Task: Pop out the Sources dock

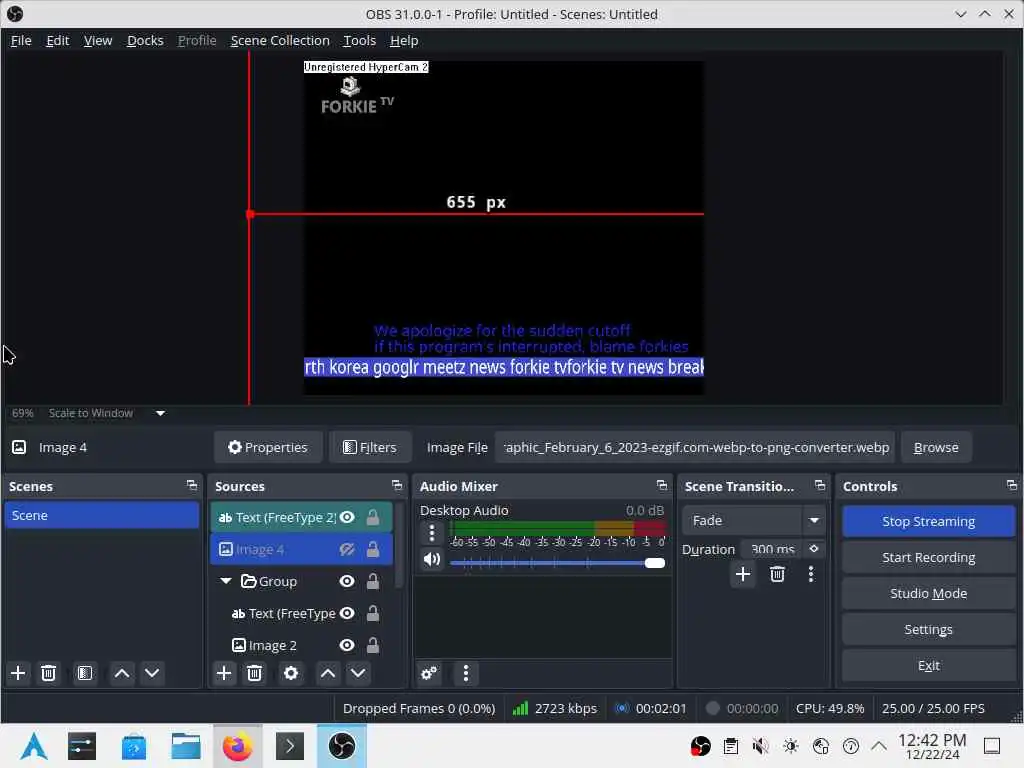Action: [x=396, y=485]
